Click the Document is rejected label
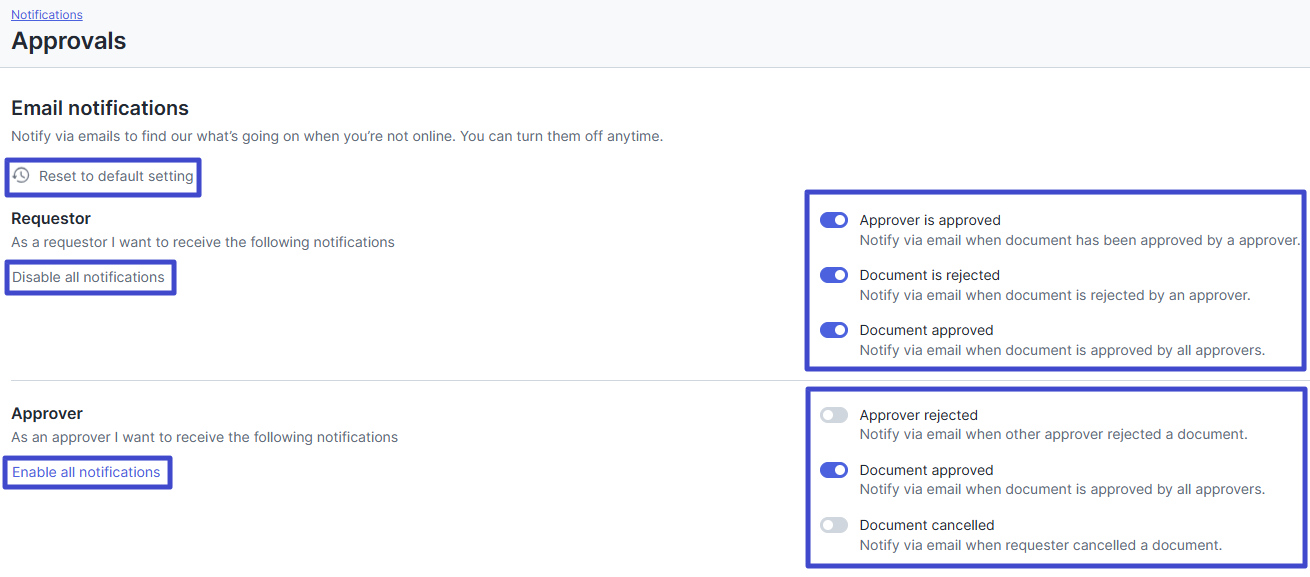Viewport: 1310px width, 577px height. coord(930,275)
